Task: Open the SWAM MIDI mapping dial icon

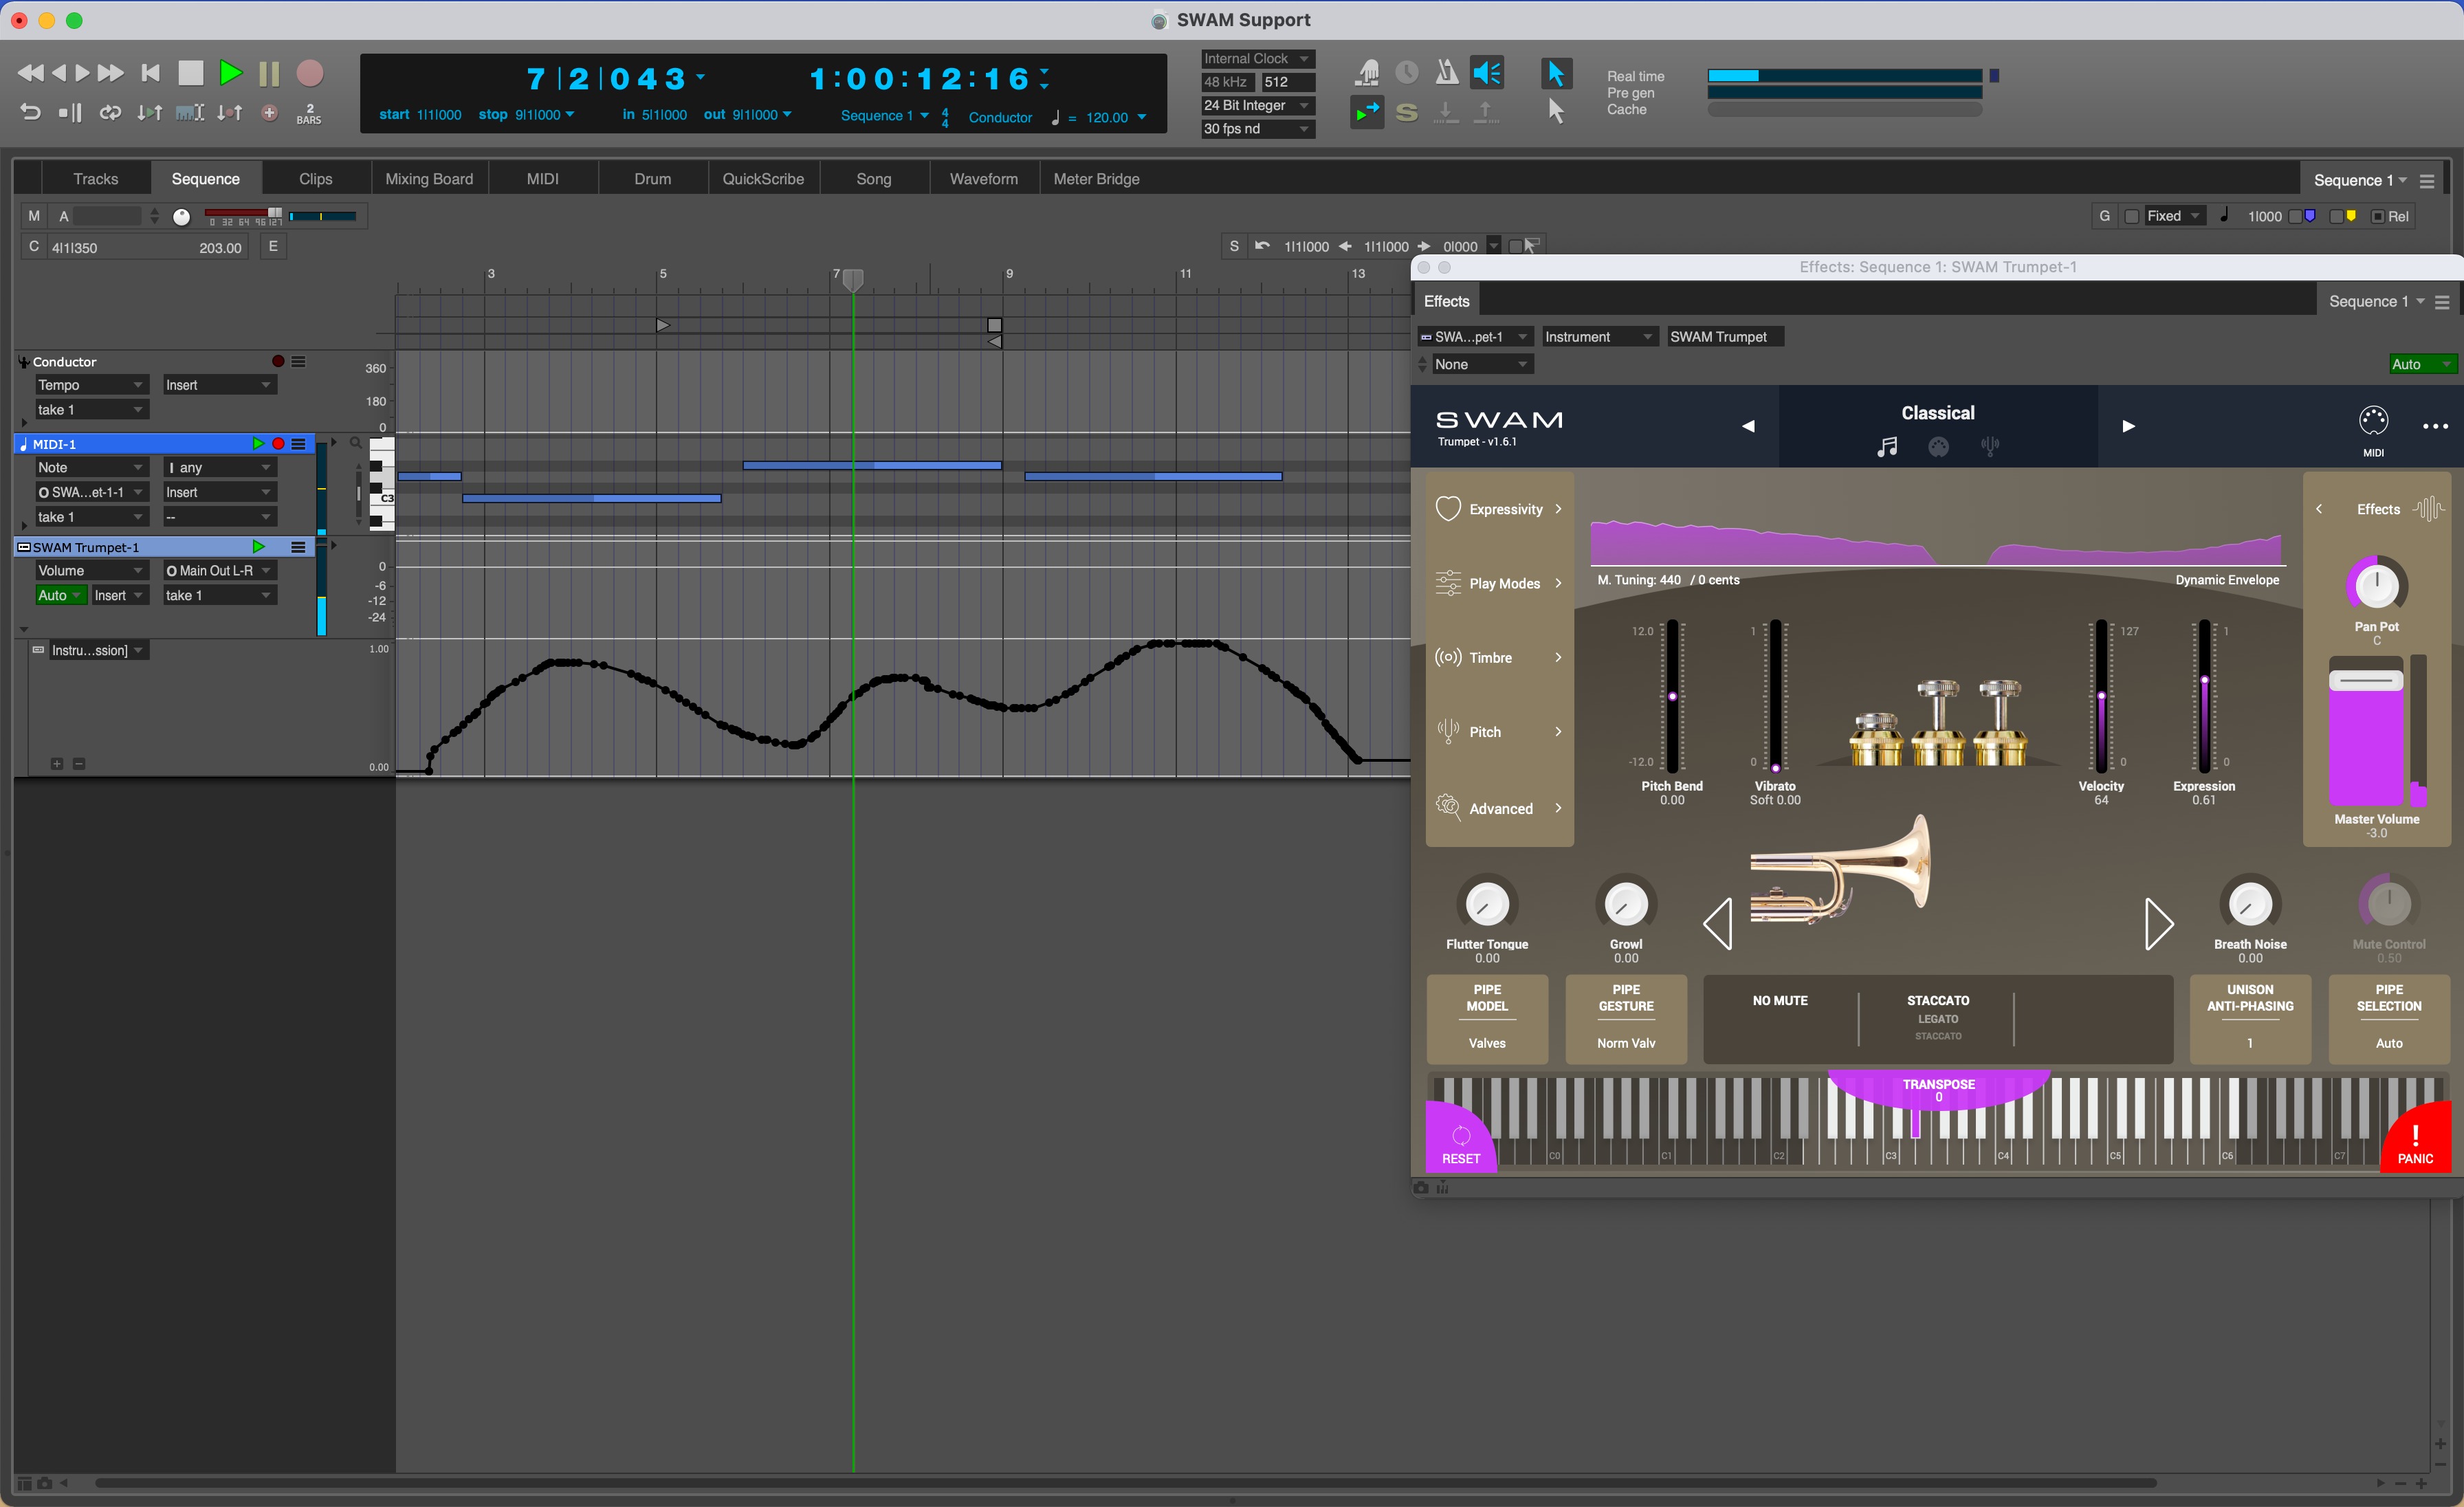Action: [2373, 421]
